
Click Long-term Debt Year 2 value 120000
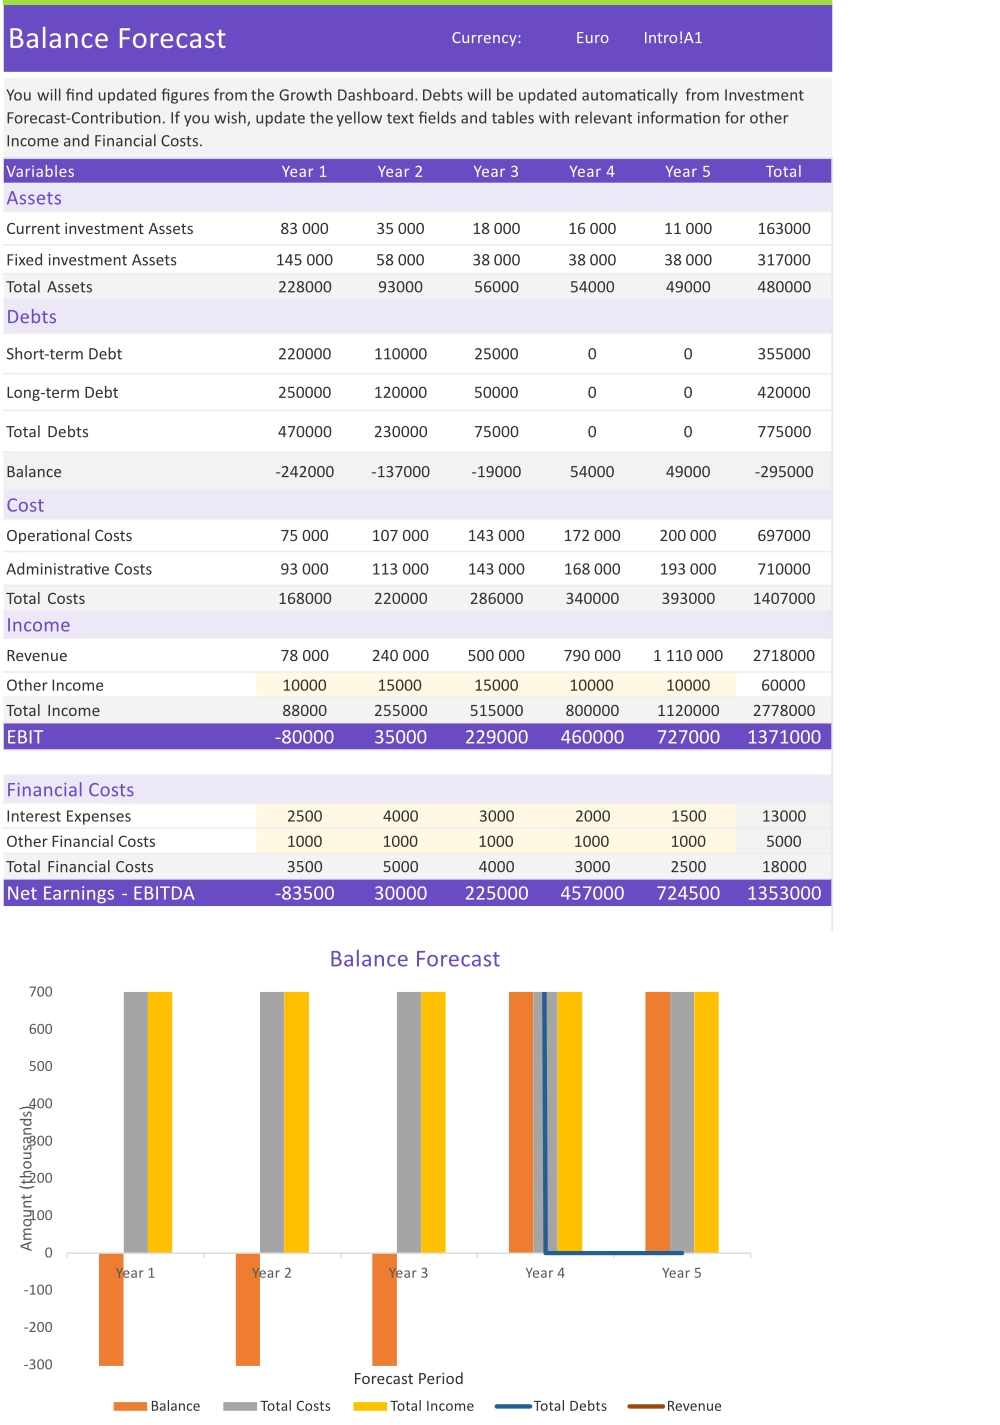400,393
